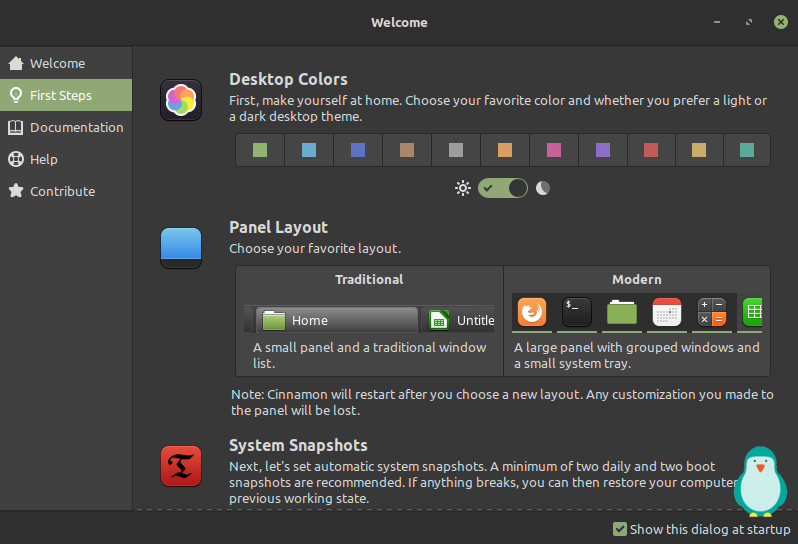Choose the light blue desktop color

click(x=309, y=150)
